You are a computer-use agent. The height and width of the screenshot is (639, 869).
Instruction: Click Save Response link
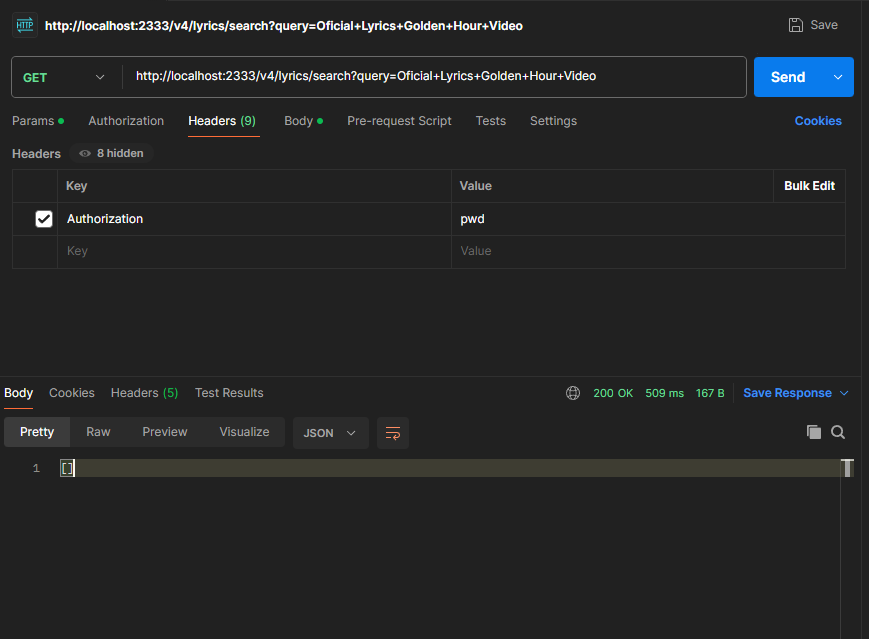(787, 393)
